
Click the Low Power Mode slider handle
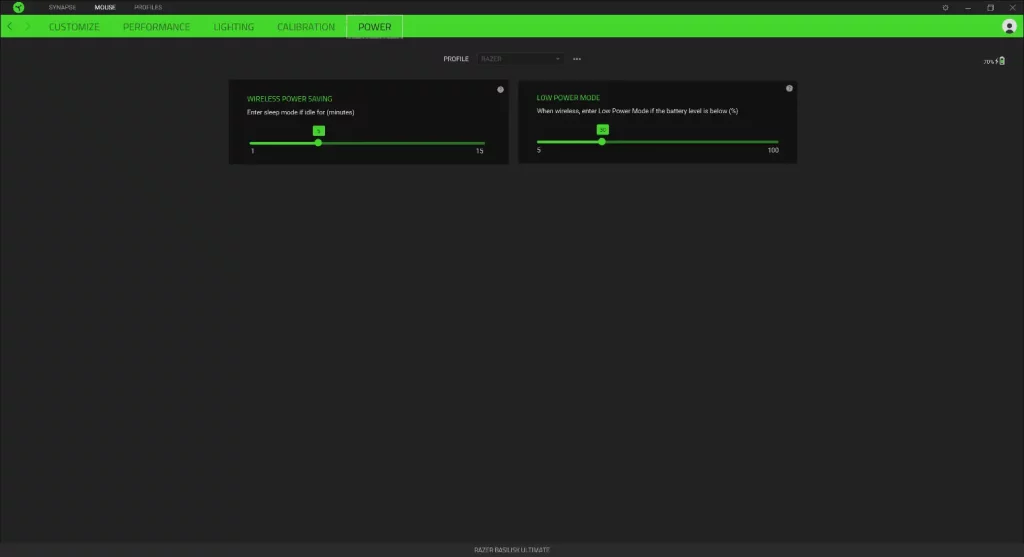click(x=602, y=142)
